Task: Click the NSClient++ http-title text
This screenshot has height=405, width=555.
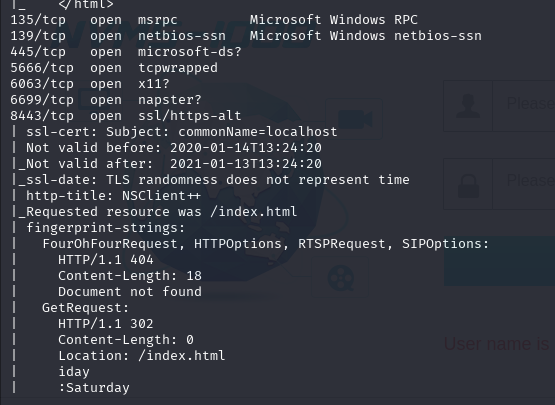Action: click(161, 196)
